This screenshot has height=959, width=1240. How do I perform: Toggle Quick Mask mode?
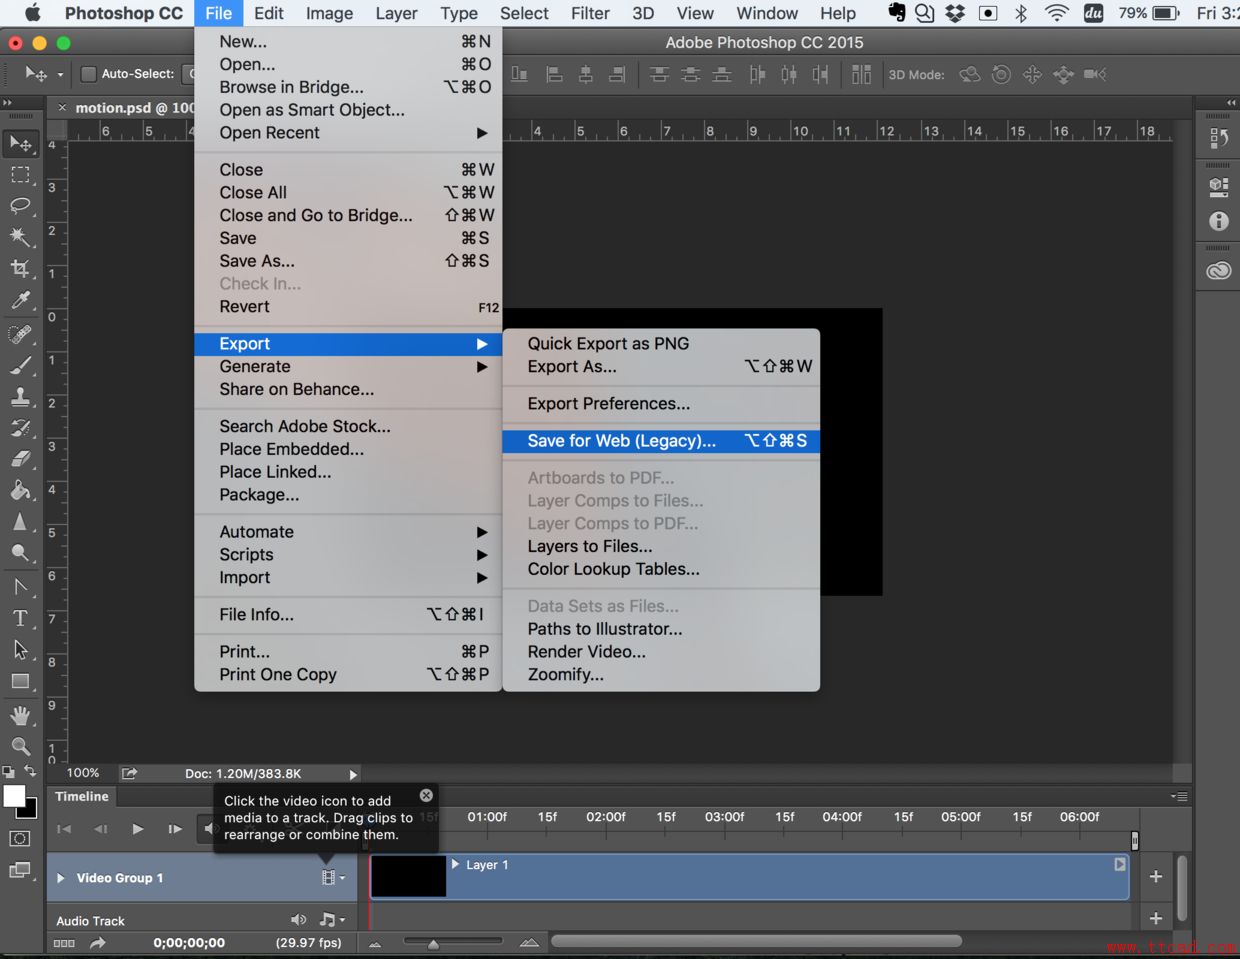point(20,839)
